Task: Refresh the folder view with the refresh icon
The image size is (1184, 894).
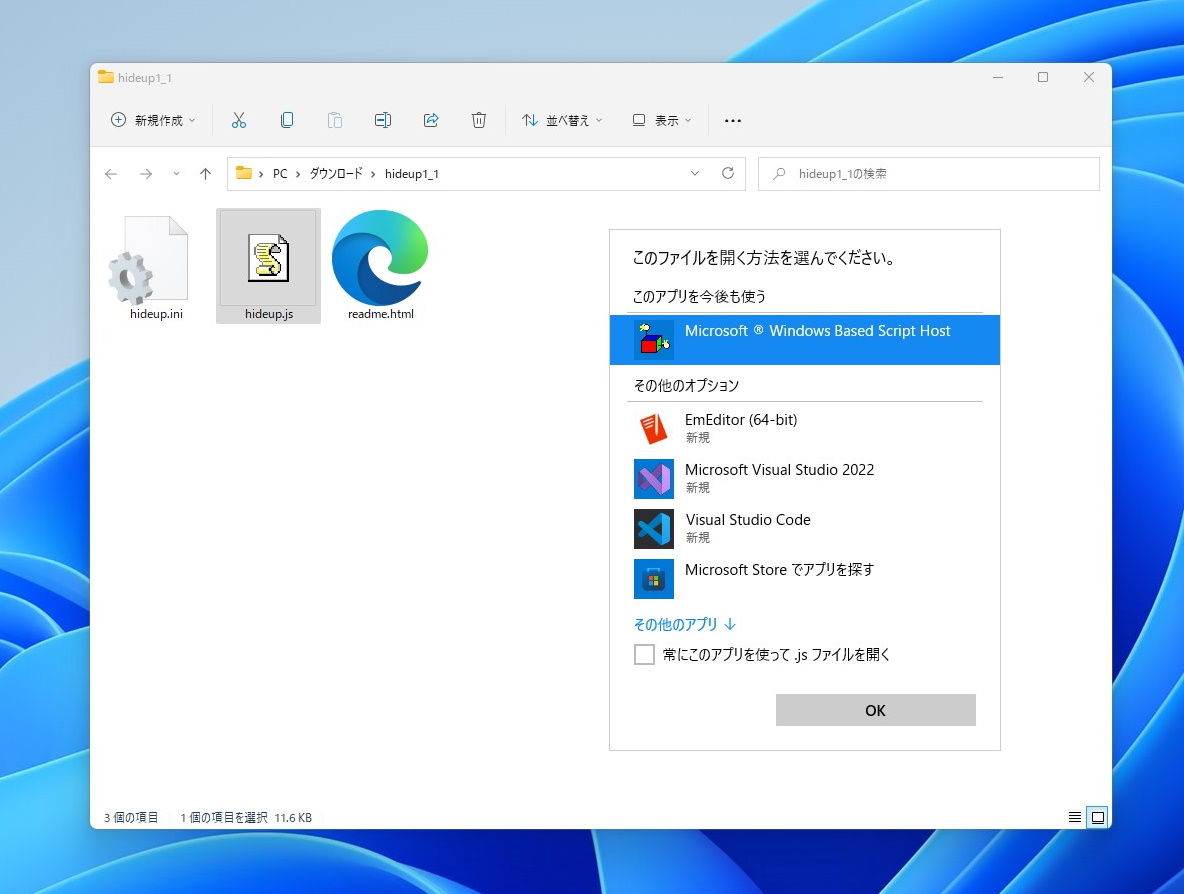Action: point(727,173)
